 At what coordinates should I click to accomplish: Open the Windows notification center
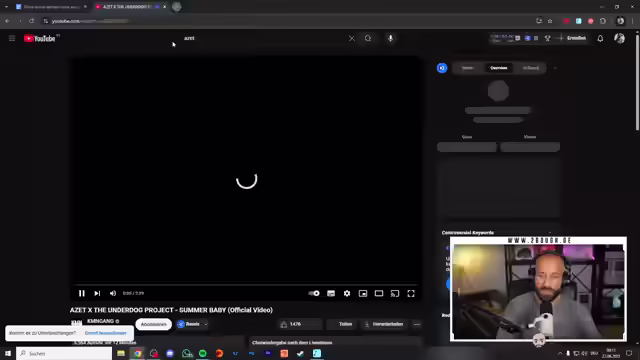pos(629,353)
